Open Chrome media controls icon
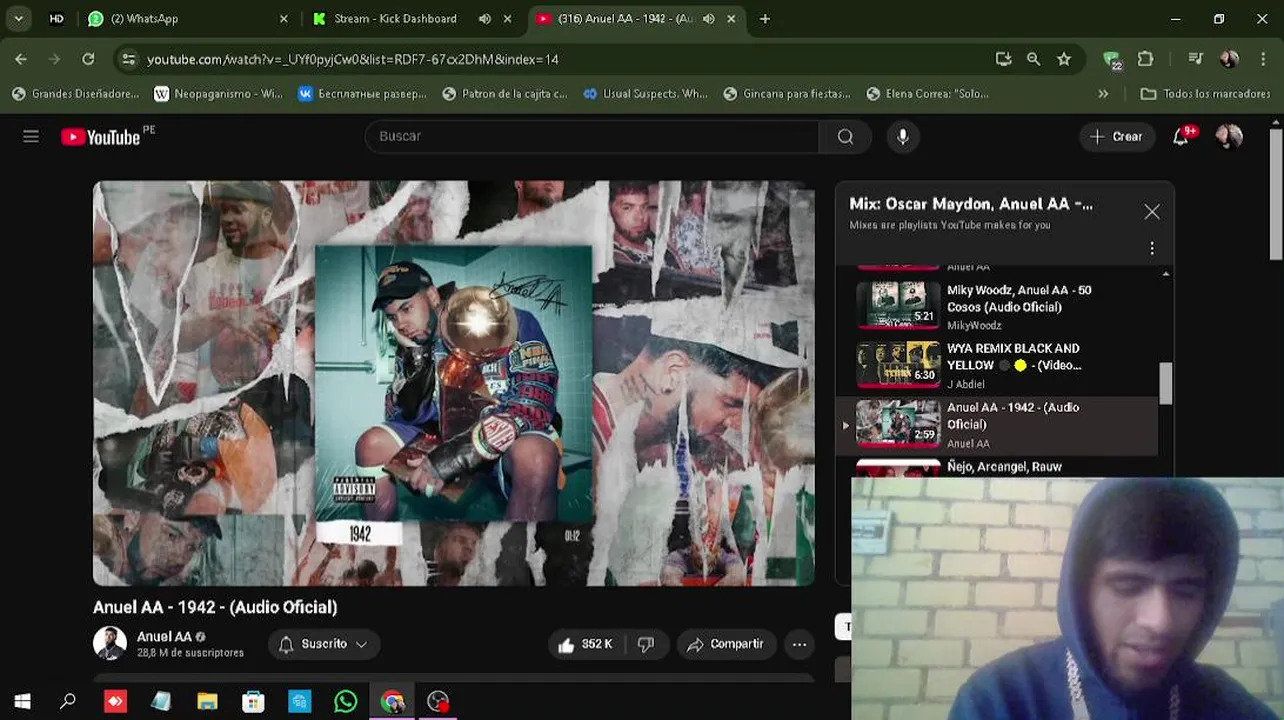Image resolution: width=1284 pixels, height=720 pixels. click(x=1195, y=59)
